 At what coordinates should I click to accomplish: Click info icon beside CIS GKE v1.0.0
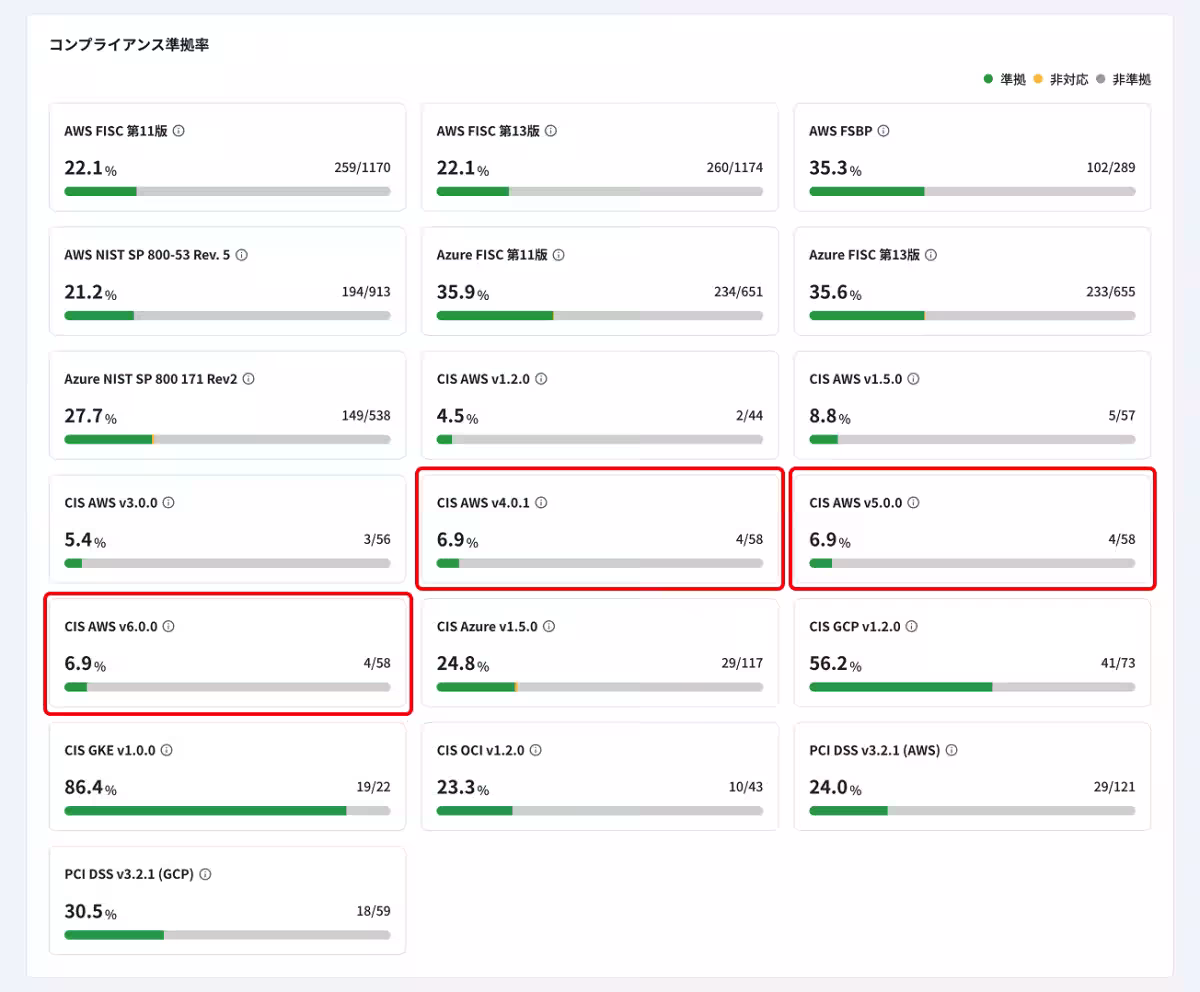click(x=166, y=750)
